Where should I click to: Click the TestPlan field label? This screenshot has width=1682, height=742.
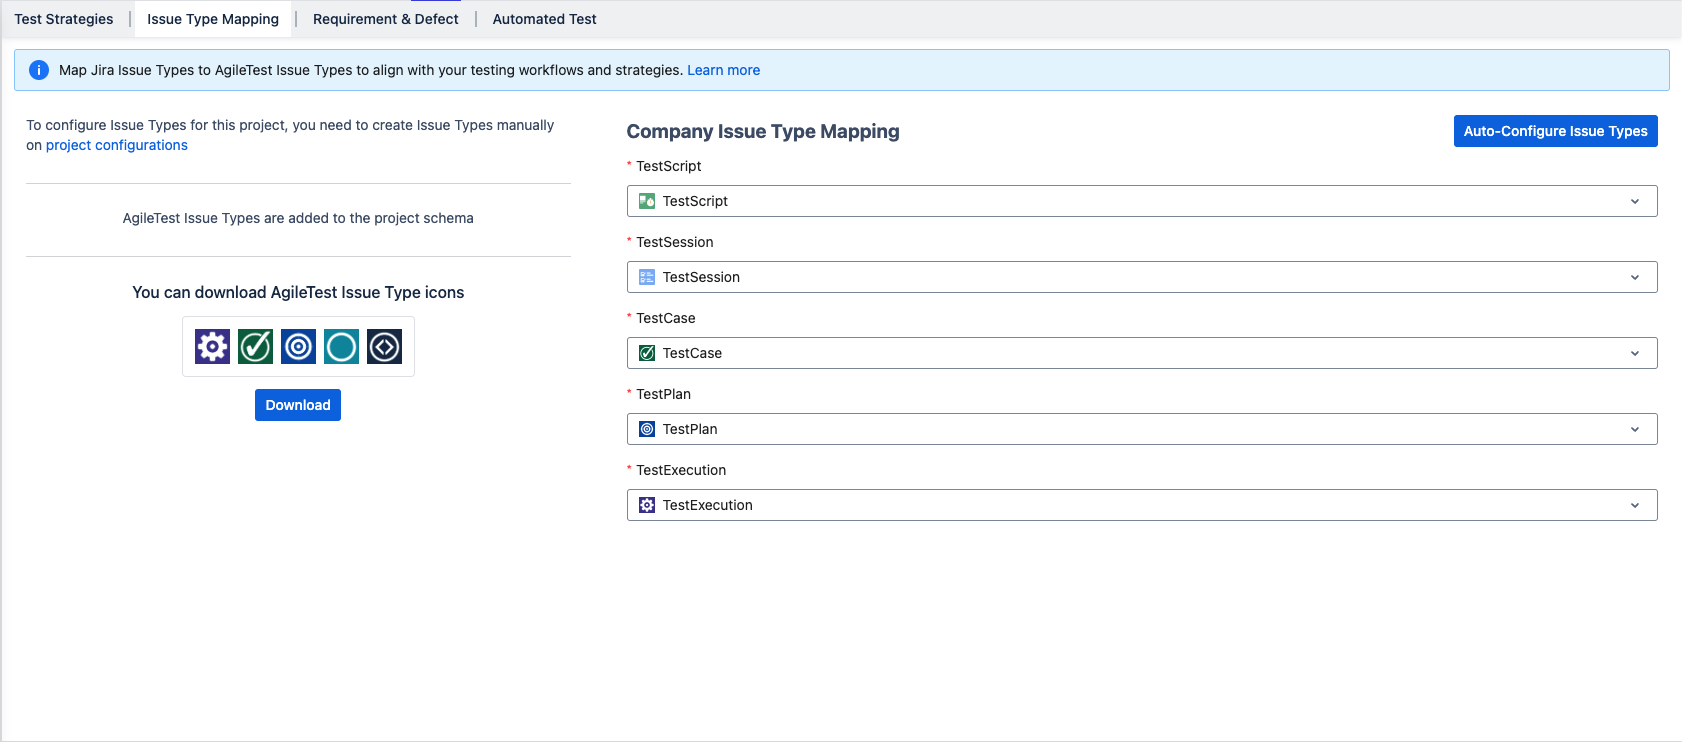click(664, 394)
